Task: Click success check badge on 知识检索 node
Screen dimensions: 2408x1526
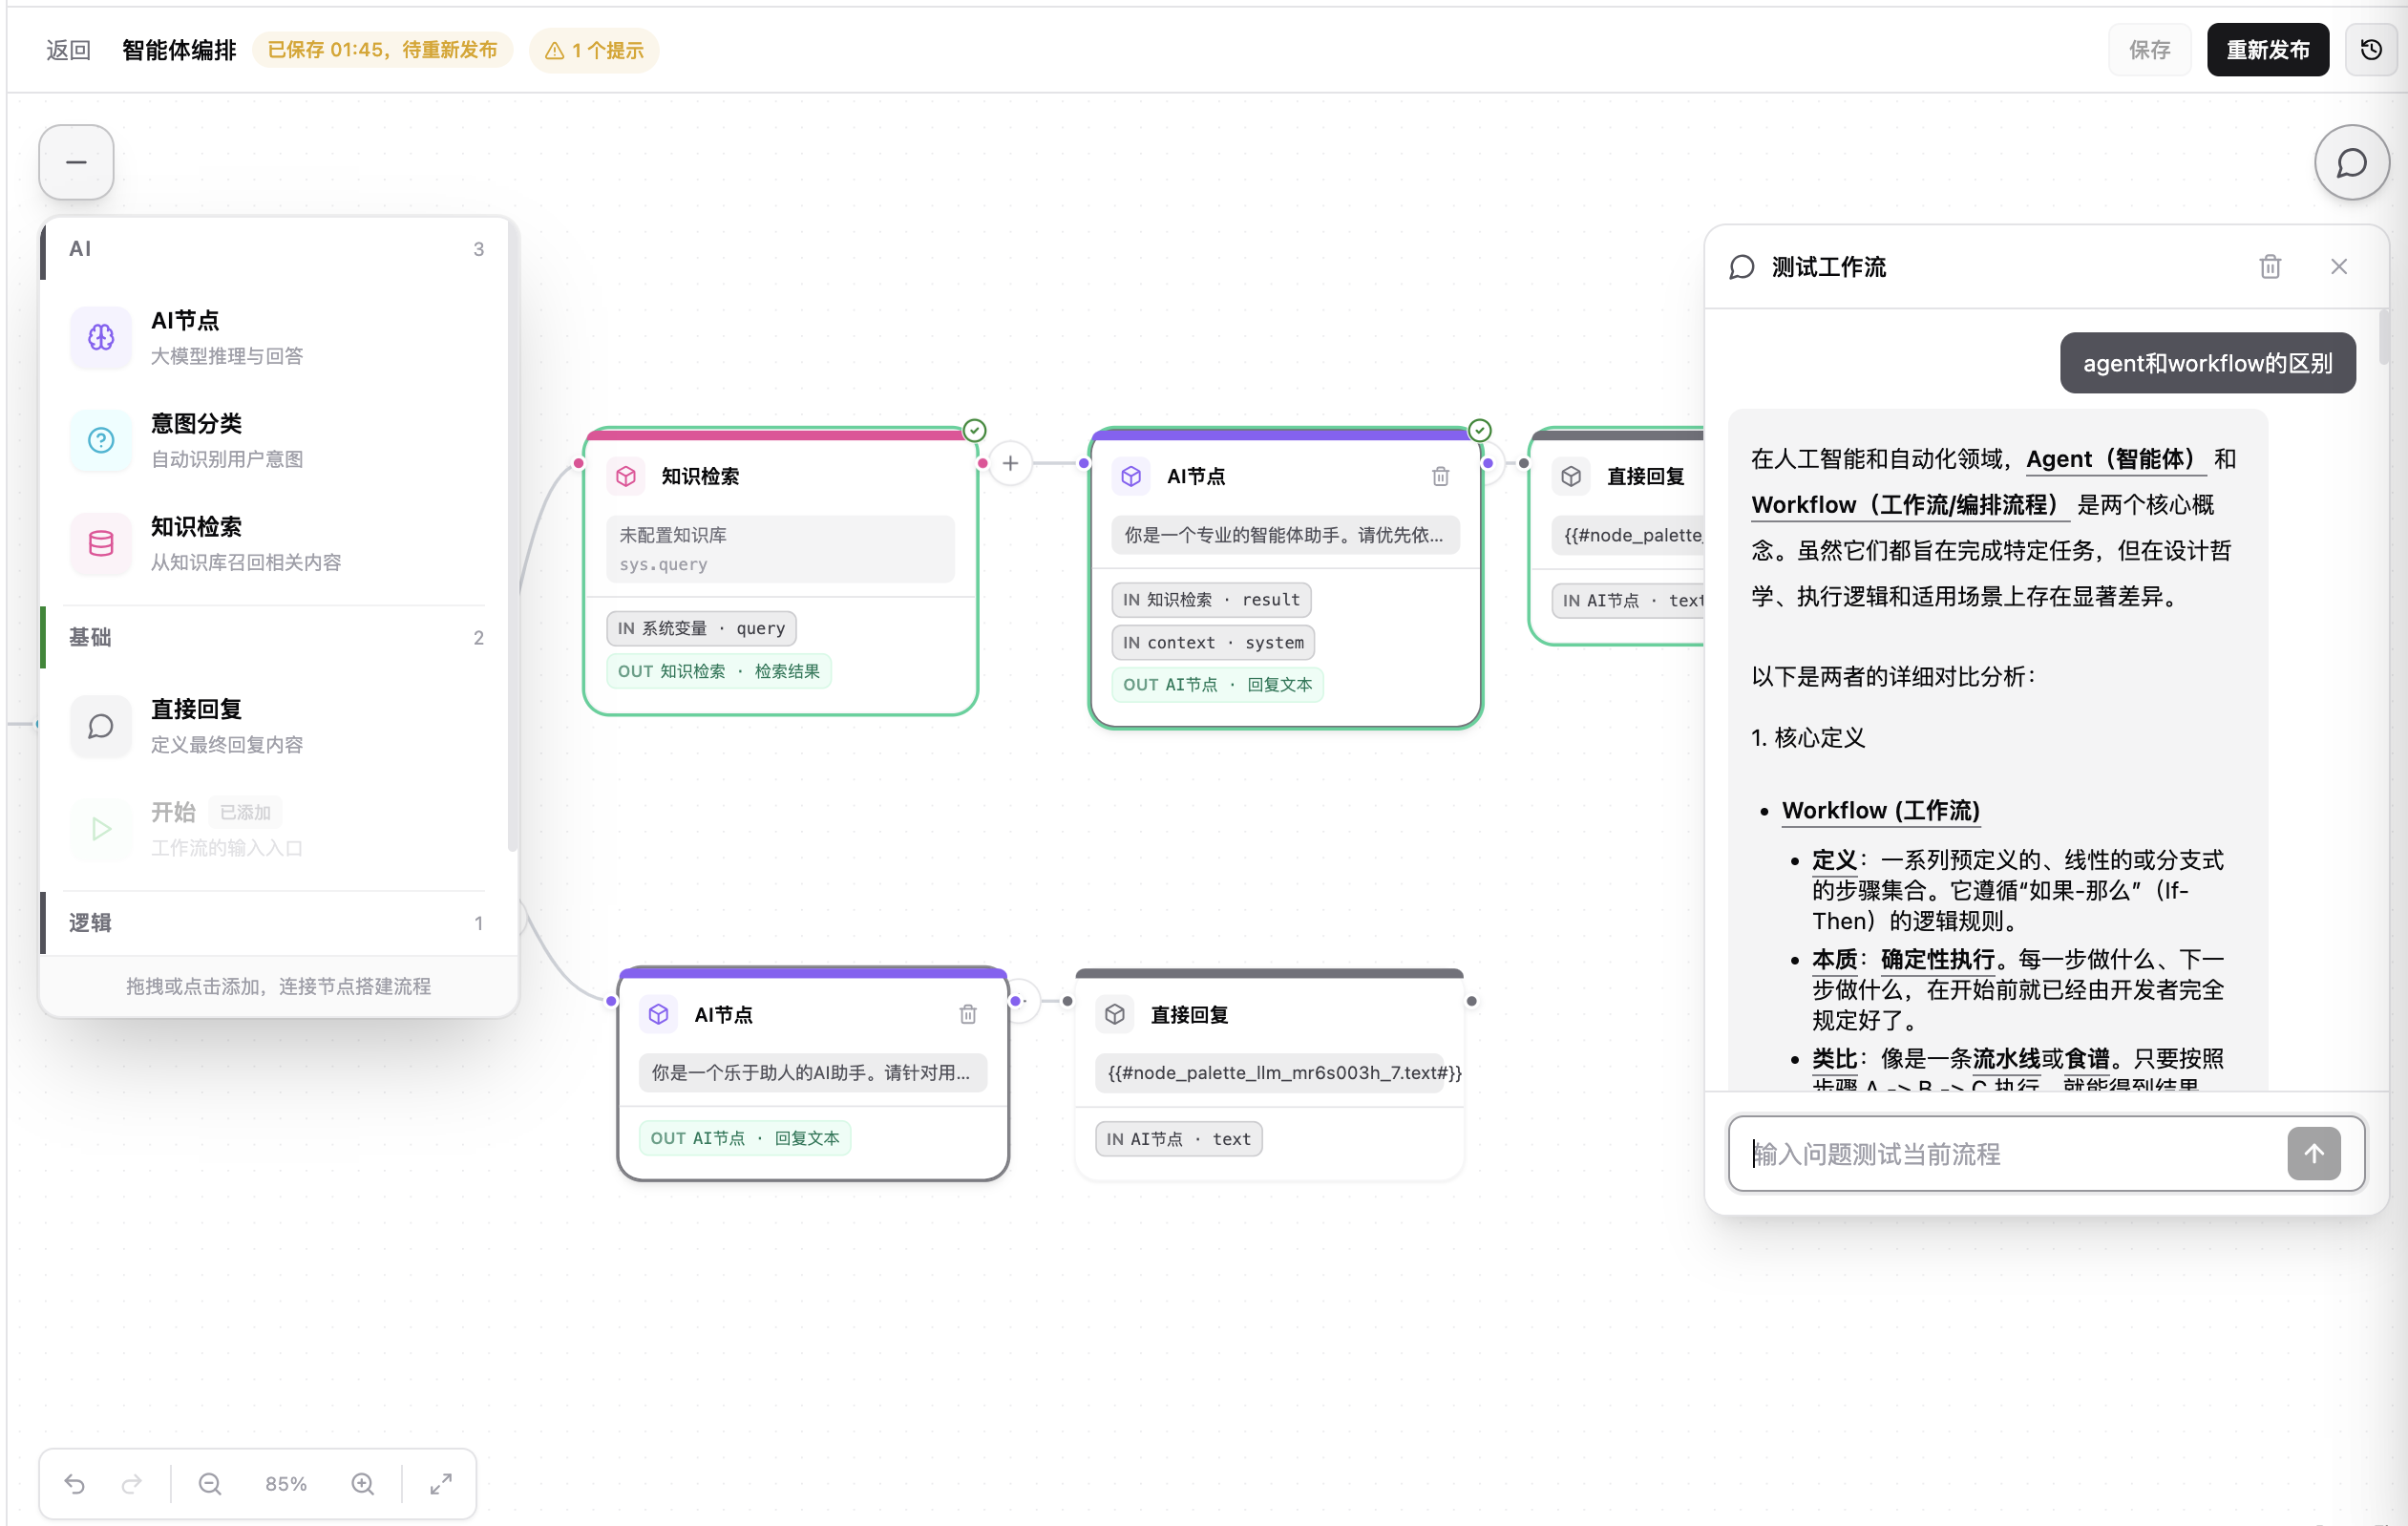Action: [974, 430]
